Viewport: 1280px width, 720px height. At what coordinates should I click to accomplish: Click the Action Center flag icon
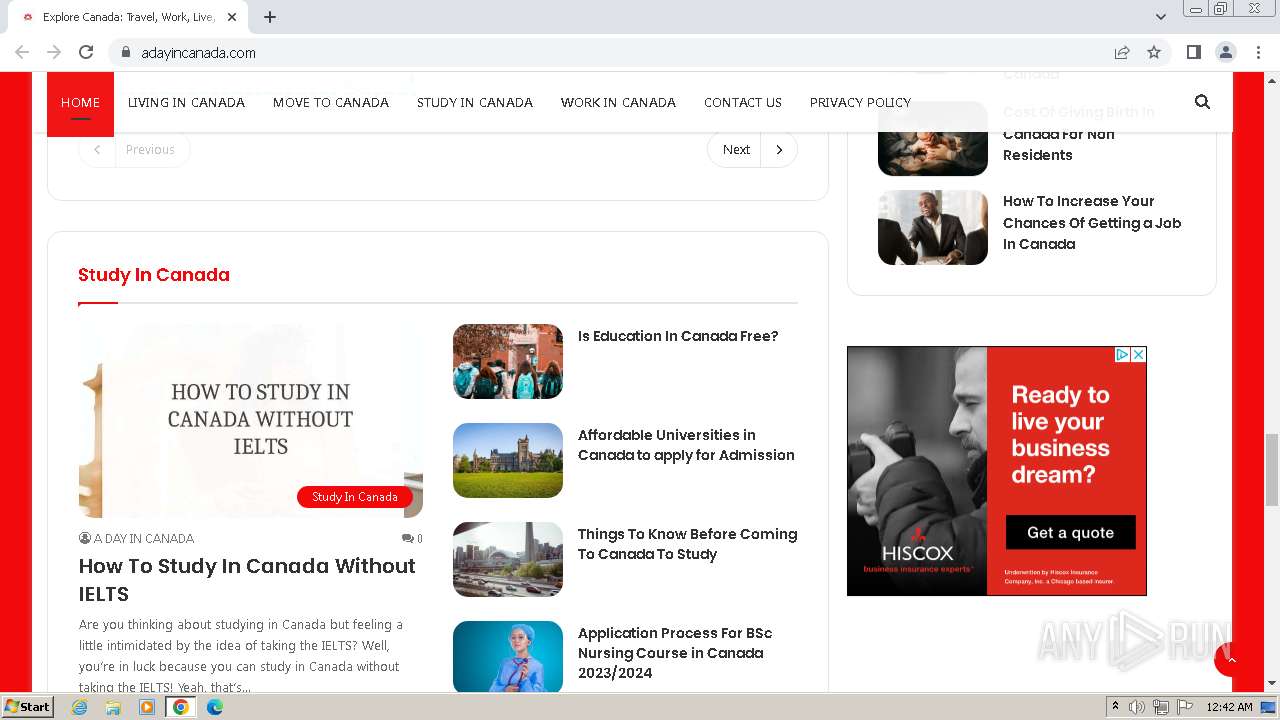tap(1185, 707)
